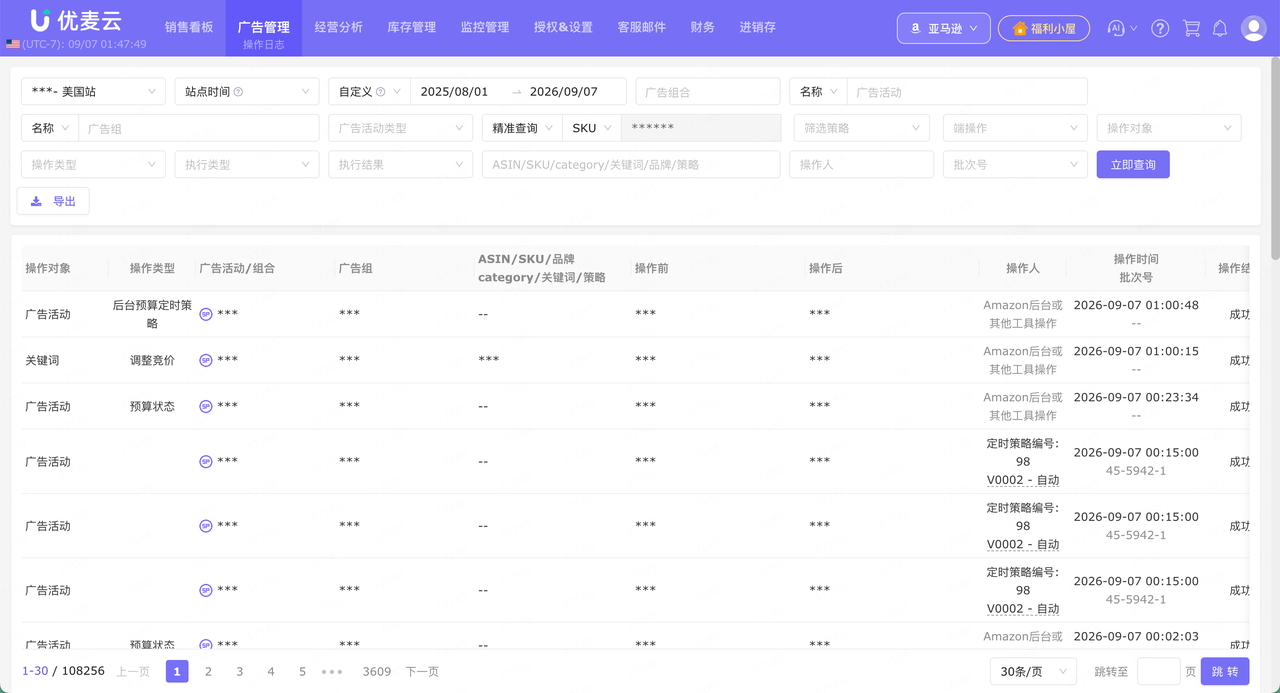
Task: Click the pagination ellipsis jump icon
Action: [x=332, y=672]
